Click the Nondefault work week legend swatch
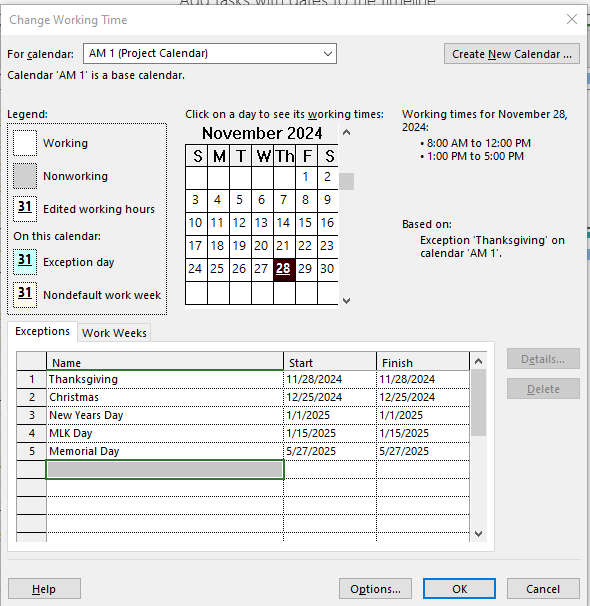This screenshot has height=606, width=590. pos(25,295)
